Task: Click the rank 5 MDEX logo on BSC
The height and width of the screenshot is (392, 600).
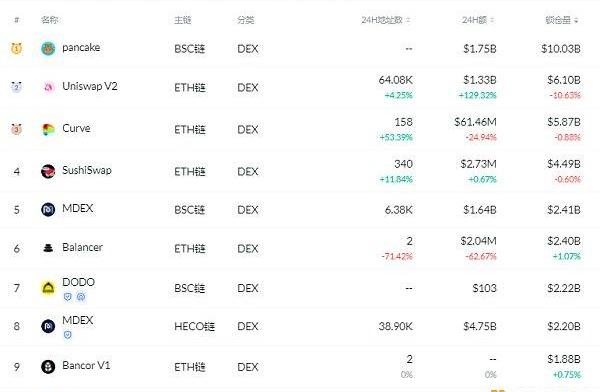Action: 48,209
